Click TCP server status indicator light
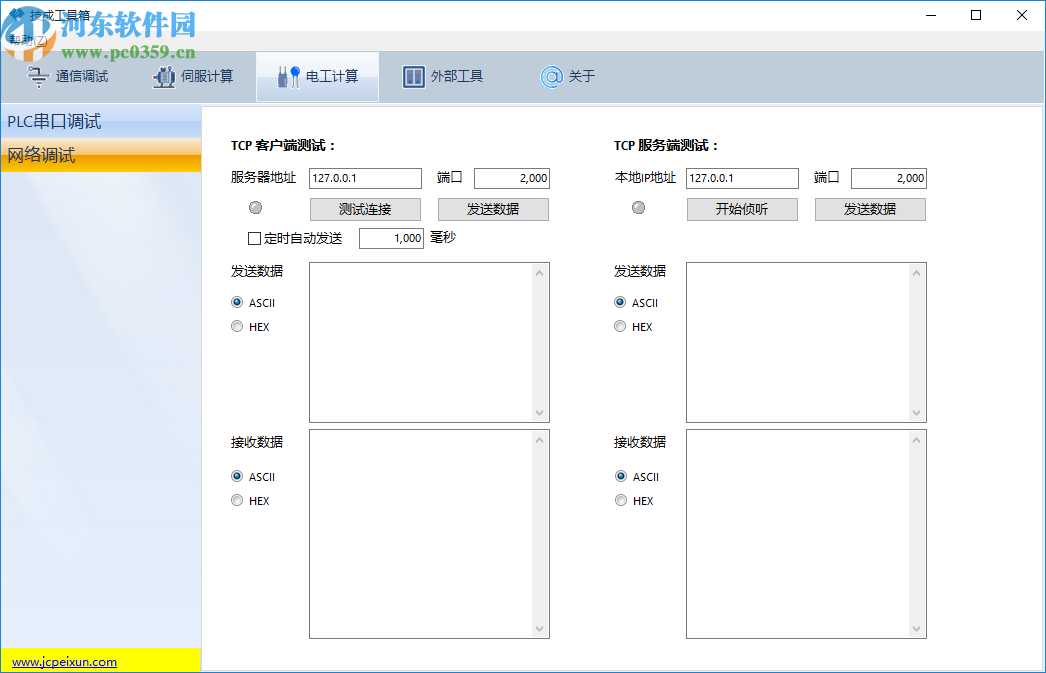Viewport: 1046px width, 673px height. click(638, 208)
